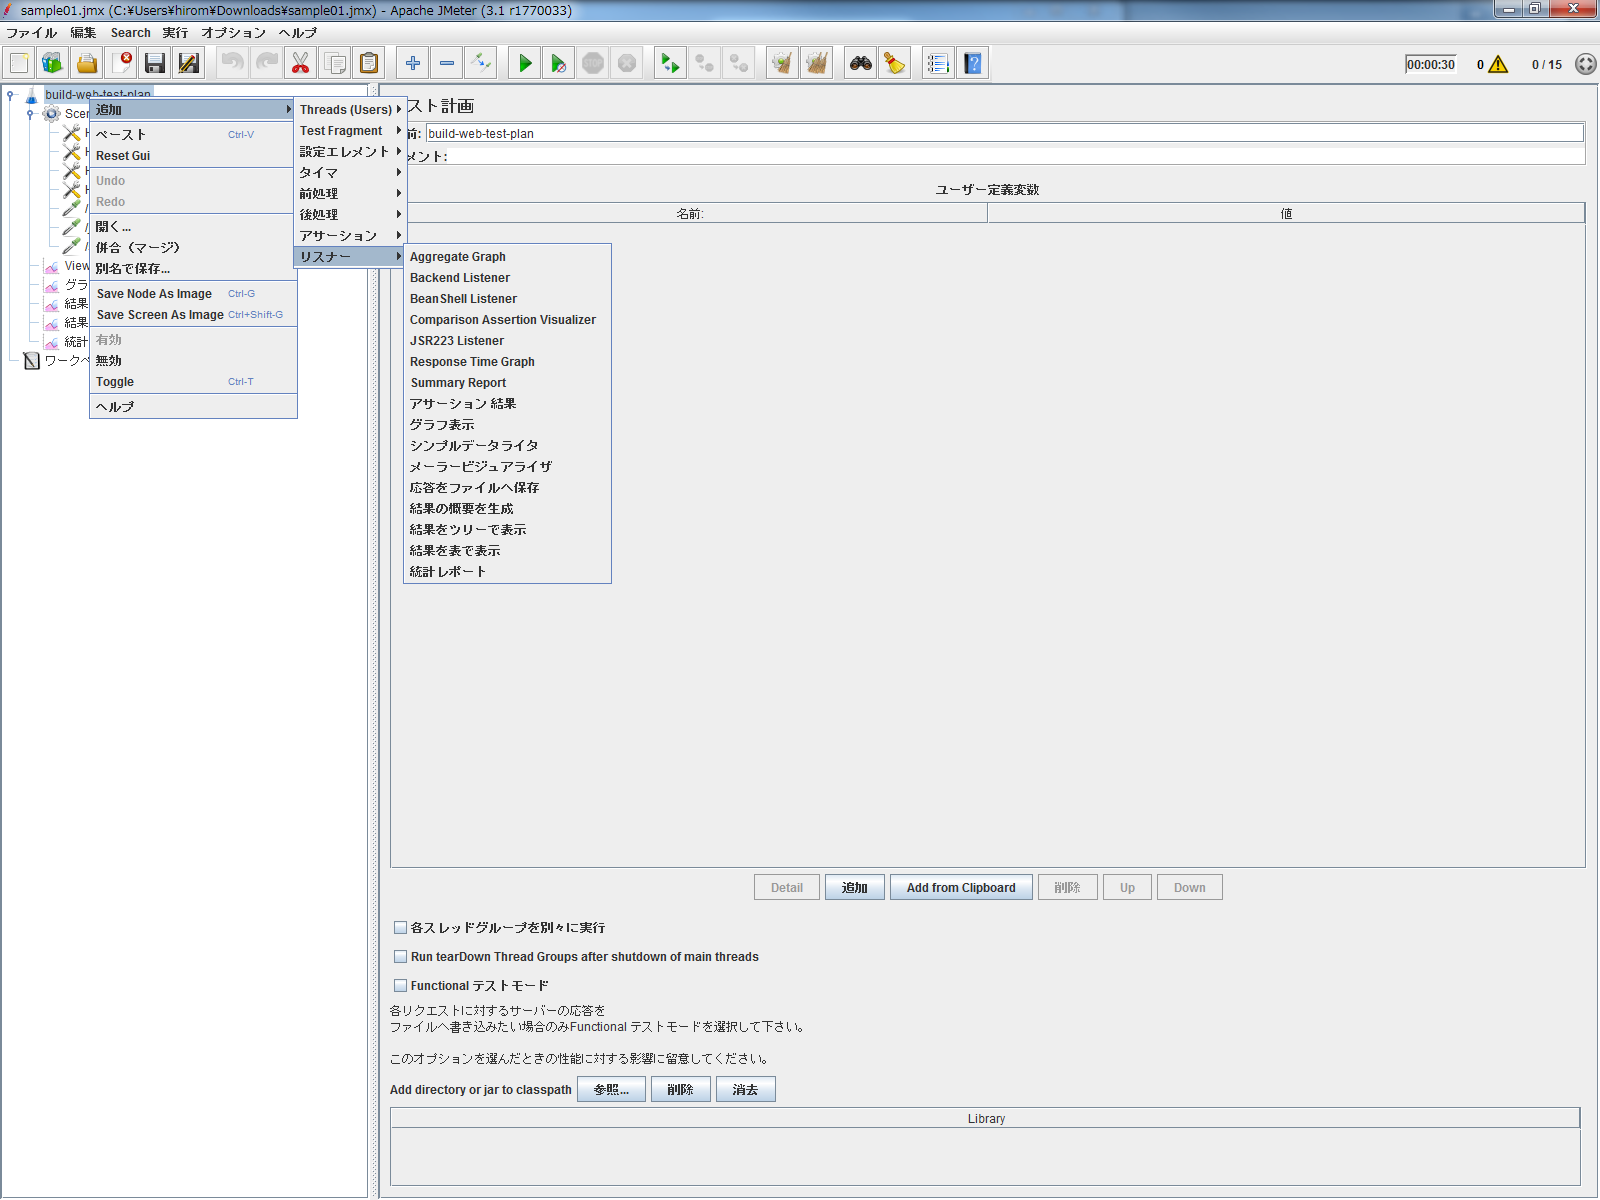This screenshot has height=1200, width=1600.
Task: Click the Save As icon with the pencil
Action: tap(189, 63)
